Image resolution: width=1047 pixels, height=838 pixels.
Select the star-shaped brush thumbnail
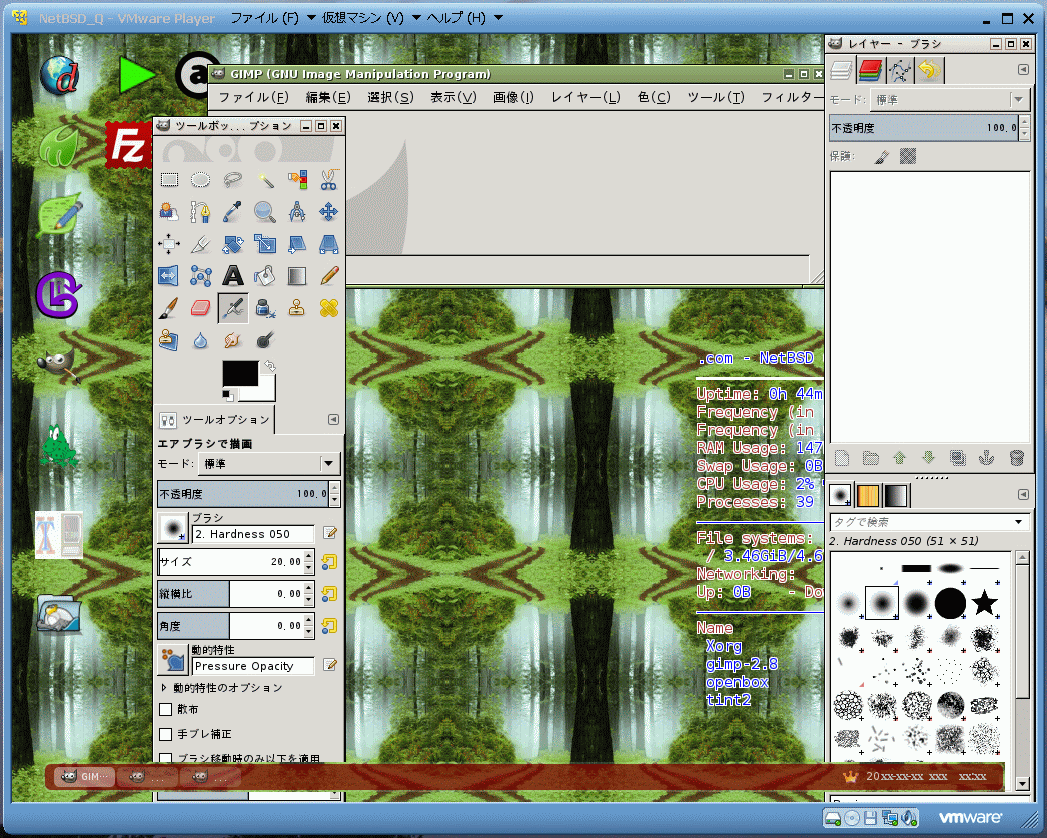click(985, 603)
